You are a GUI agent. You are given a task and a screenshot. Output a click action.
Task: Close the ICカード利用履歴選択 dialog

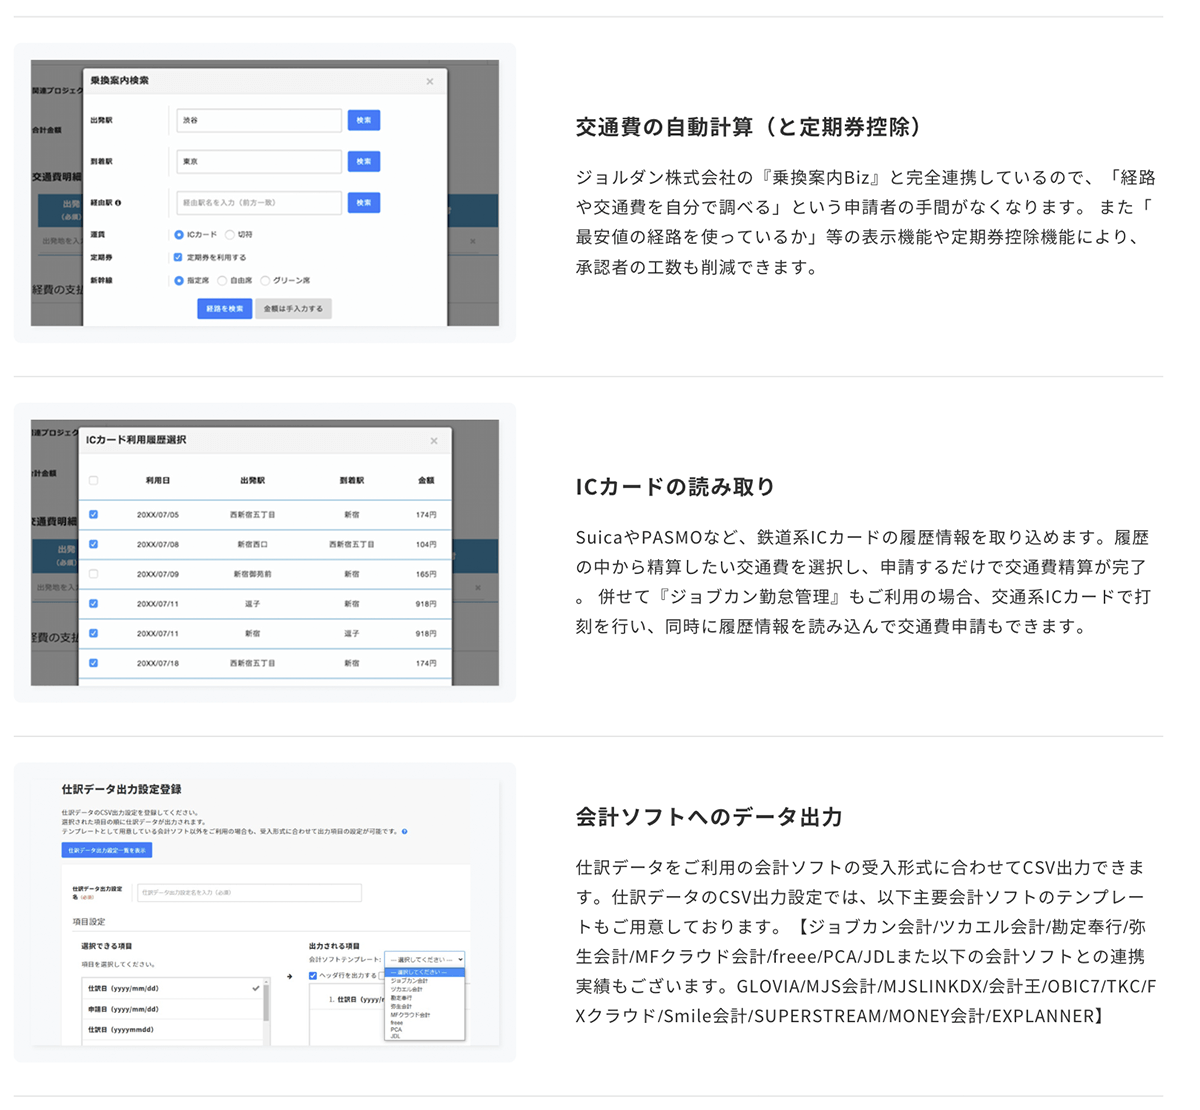click(x=434, y=441)
